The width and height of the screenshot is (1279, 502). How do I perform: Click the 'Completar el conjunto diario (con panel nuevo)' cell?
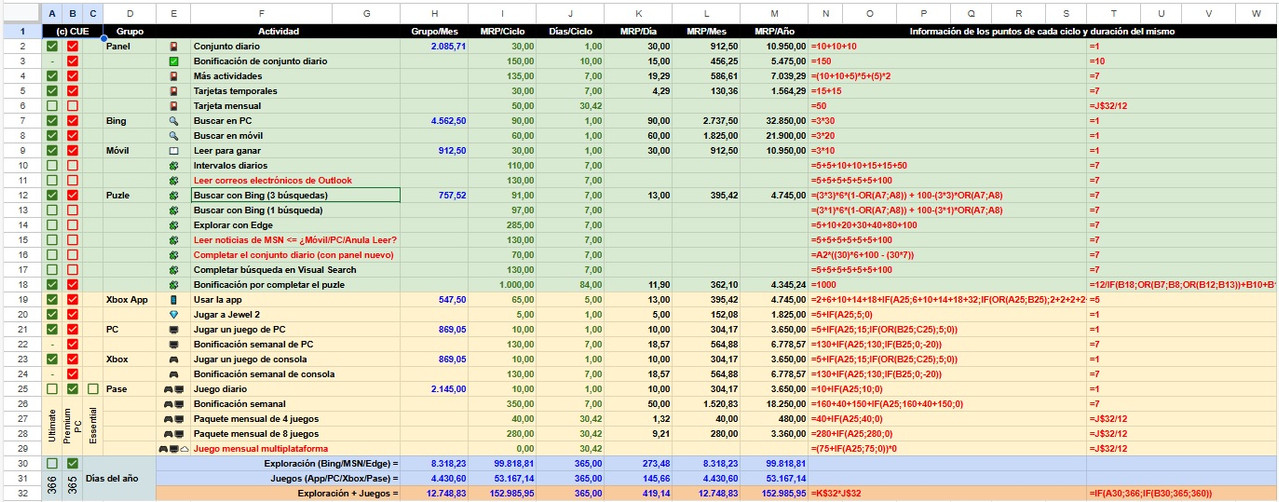(295, 255)
